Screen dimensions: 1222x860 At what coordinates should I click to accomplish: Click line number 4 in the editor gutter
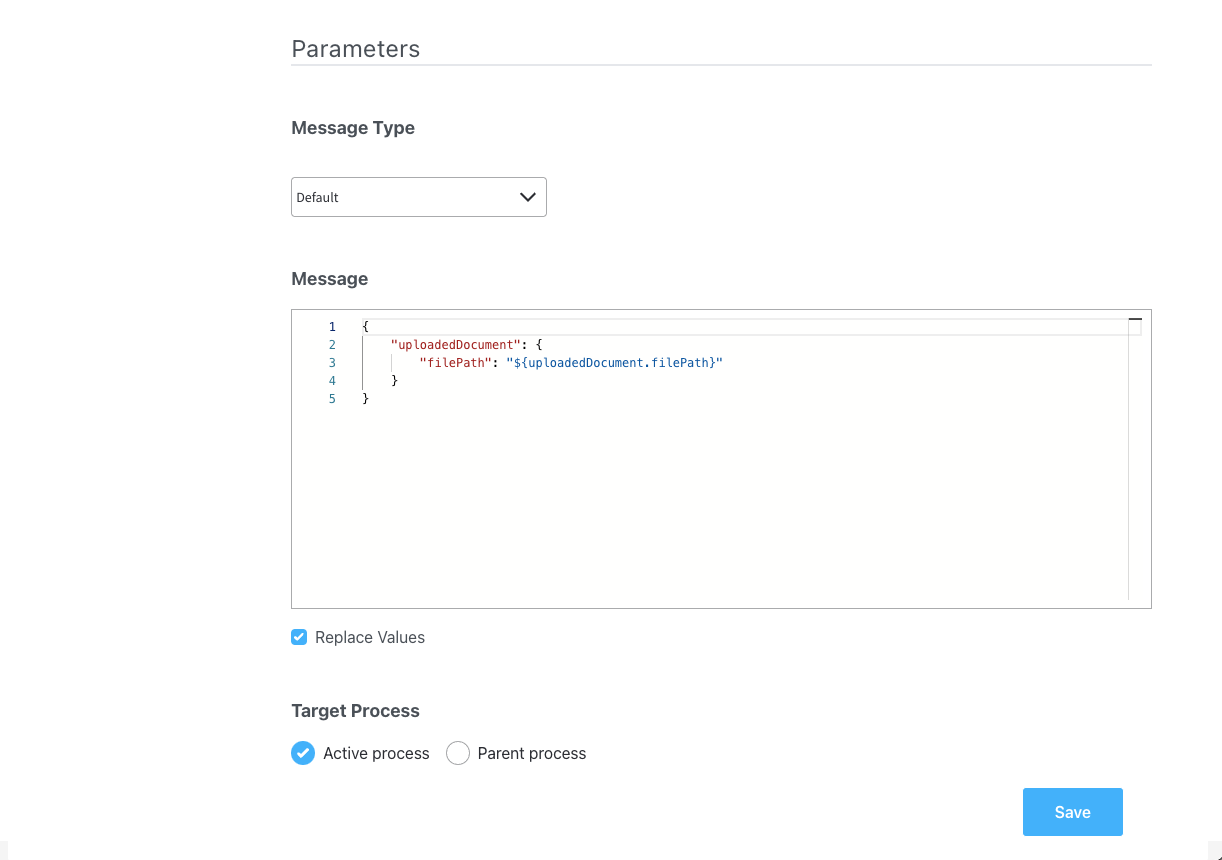point(332,381)
